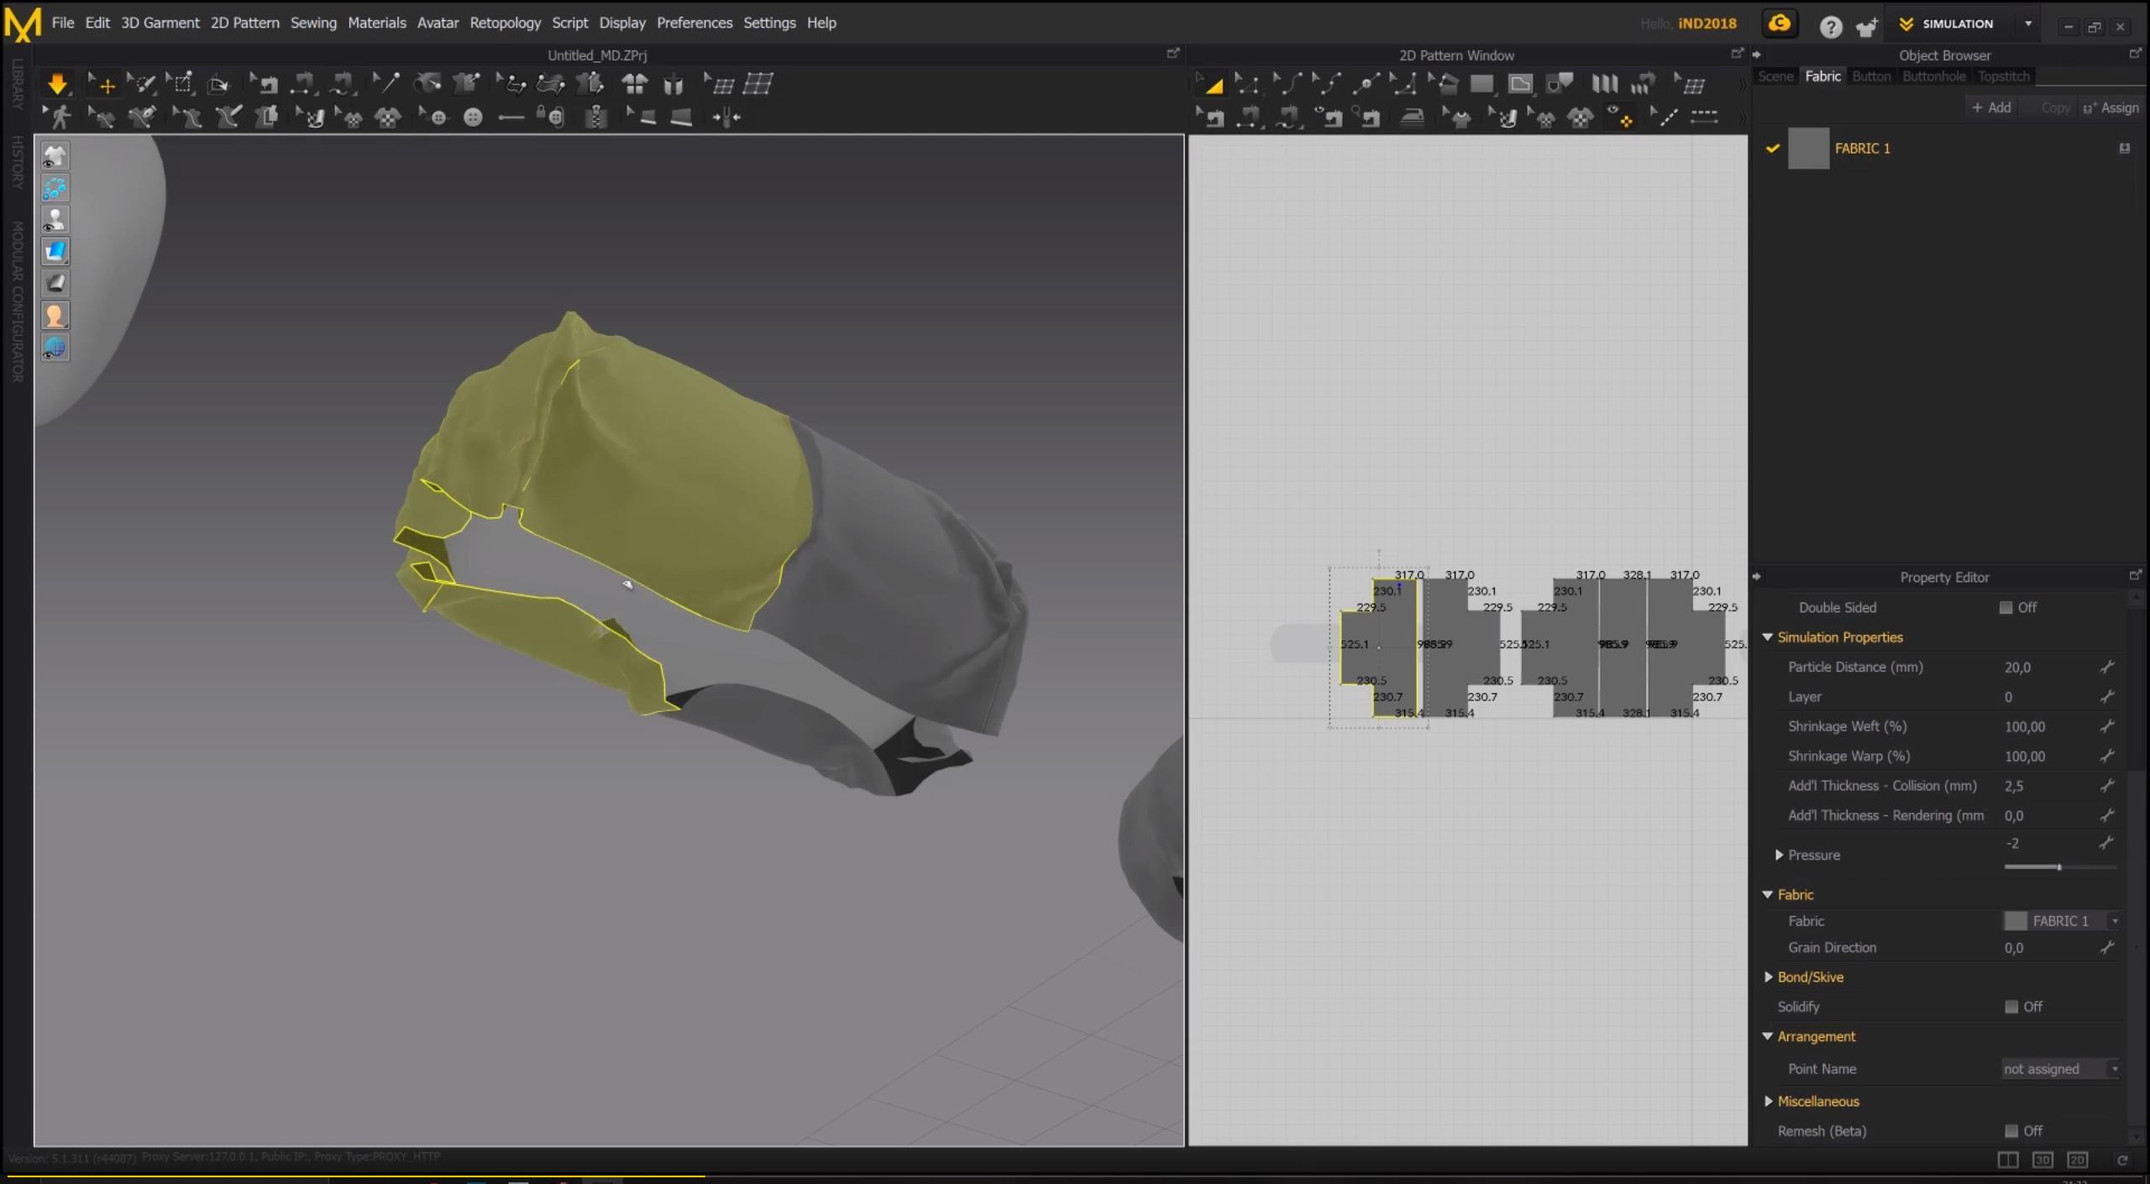Toggle the Remesh (Beta) checkbox
The image size is (2150, 1184).
coord(2011,1131)
